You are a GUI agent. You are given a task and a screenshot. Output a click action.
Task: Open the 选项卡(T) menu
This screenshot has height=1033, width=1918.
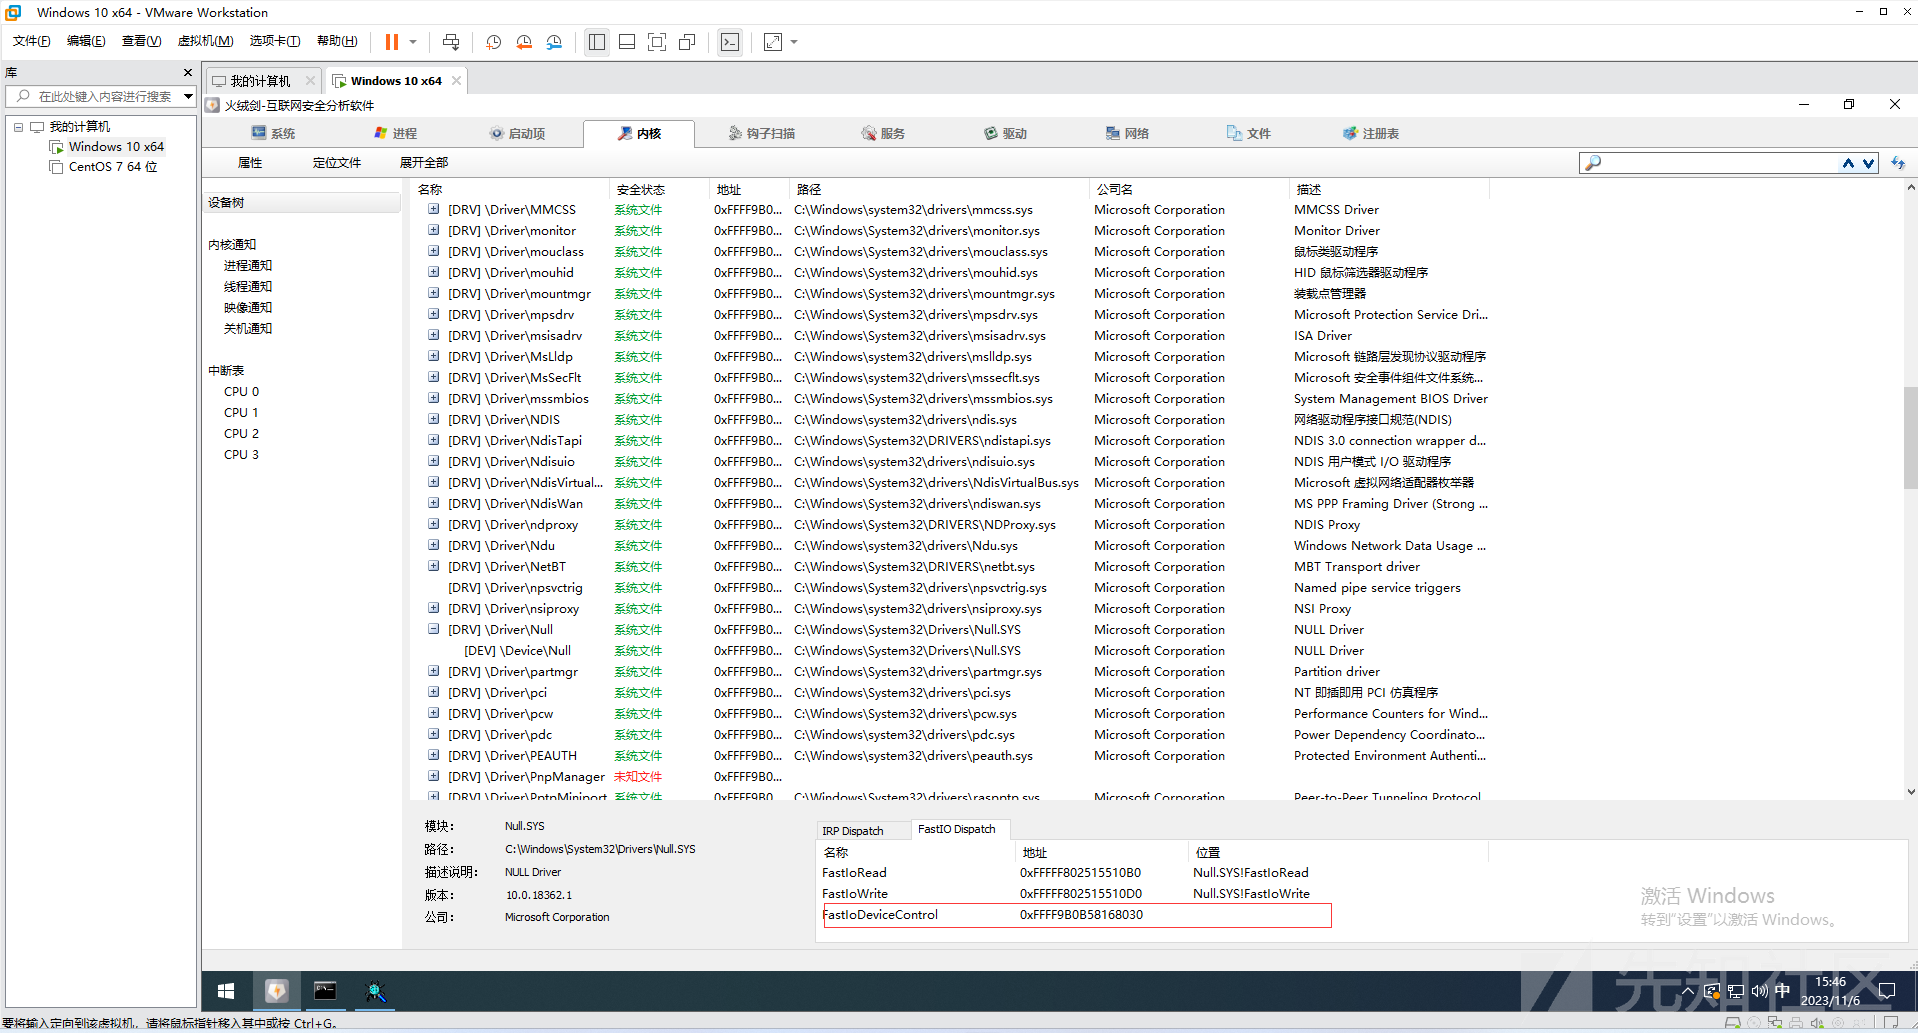tap(275, 41)
